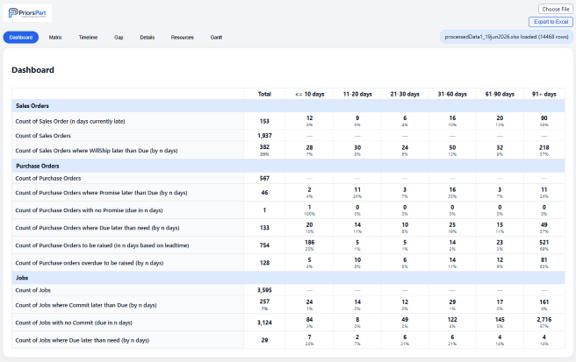The image size is (576, 362).
Task: Go to the Gap tab
Action: pyautogui.click(x=119, y=37)
